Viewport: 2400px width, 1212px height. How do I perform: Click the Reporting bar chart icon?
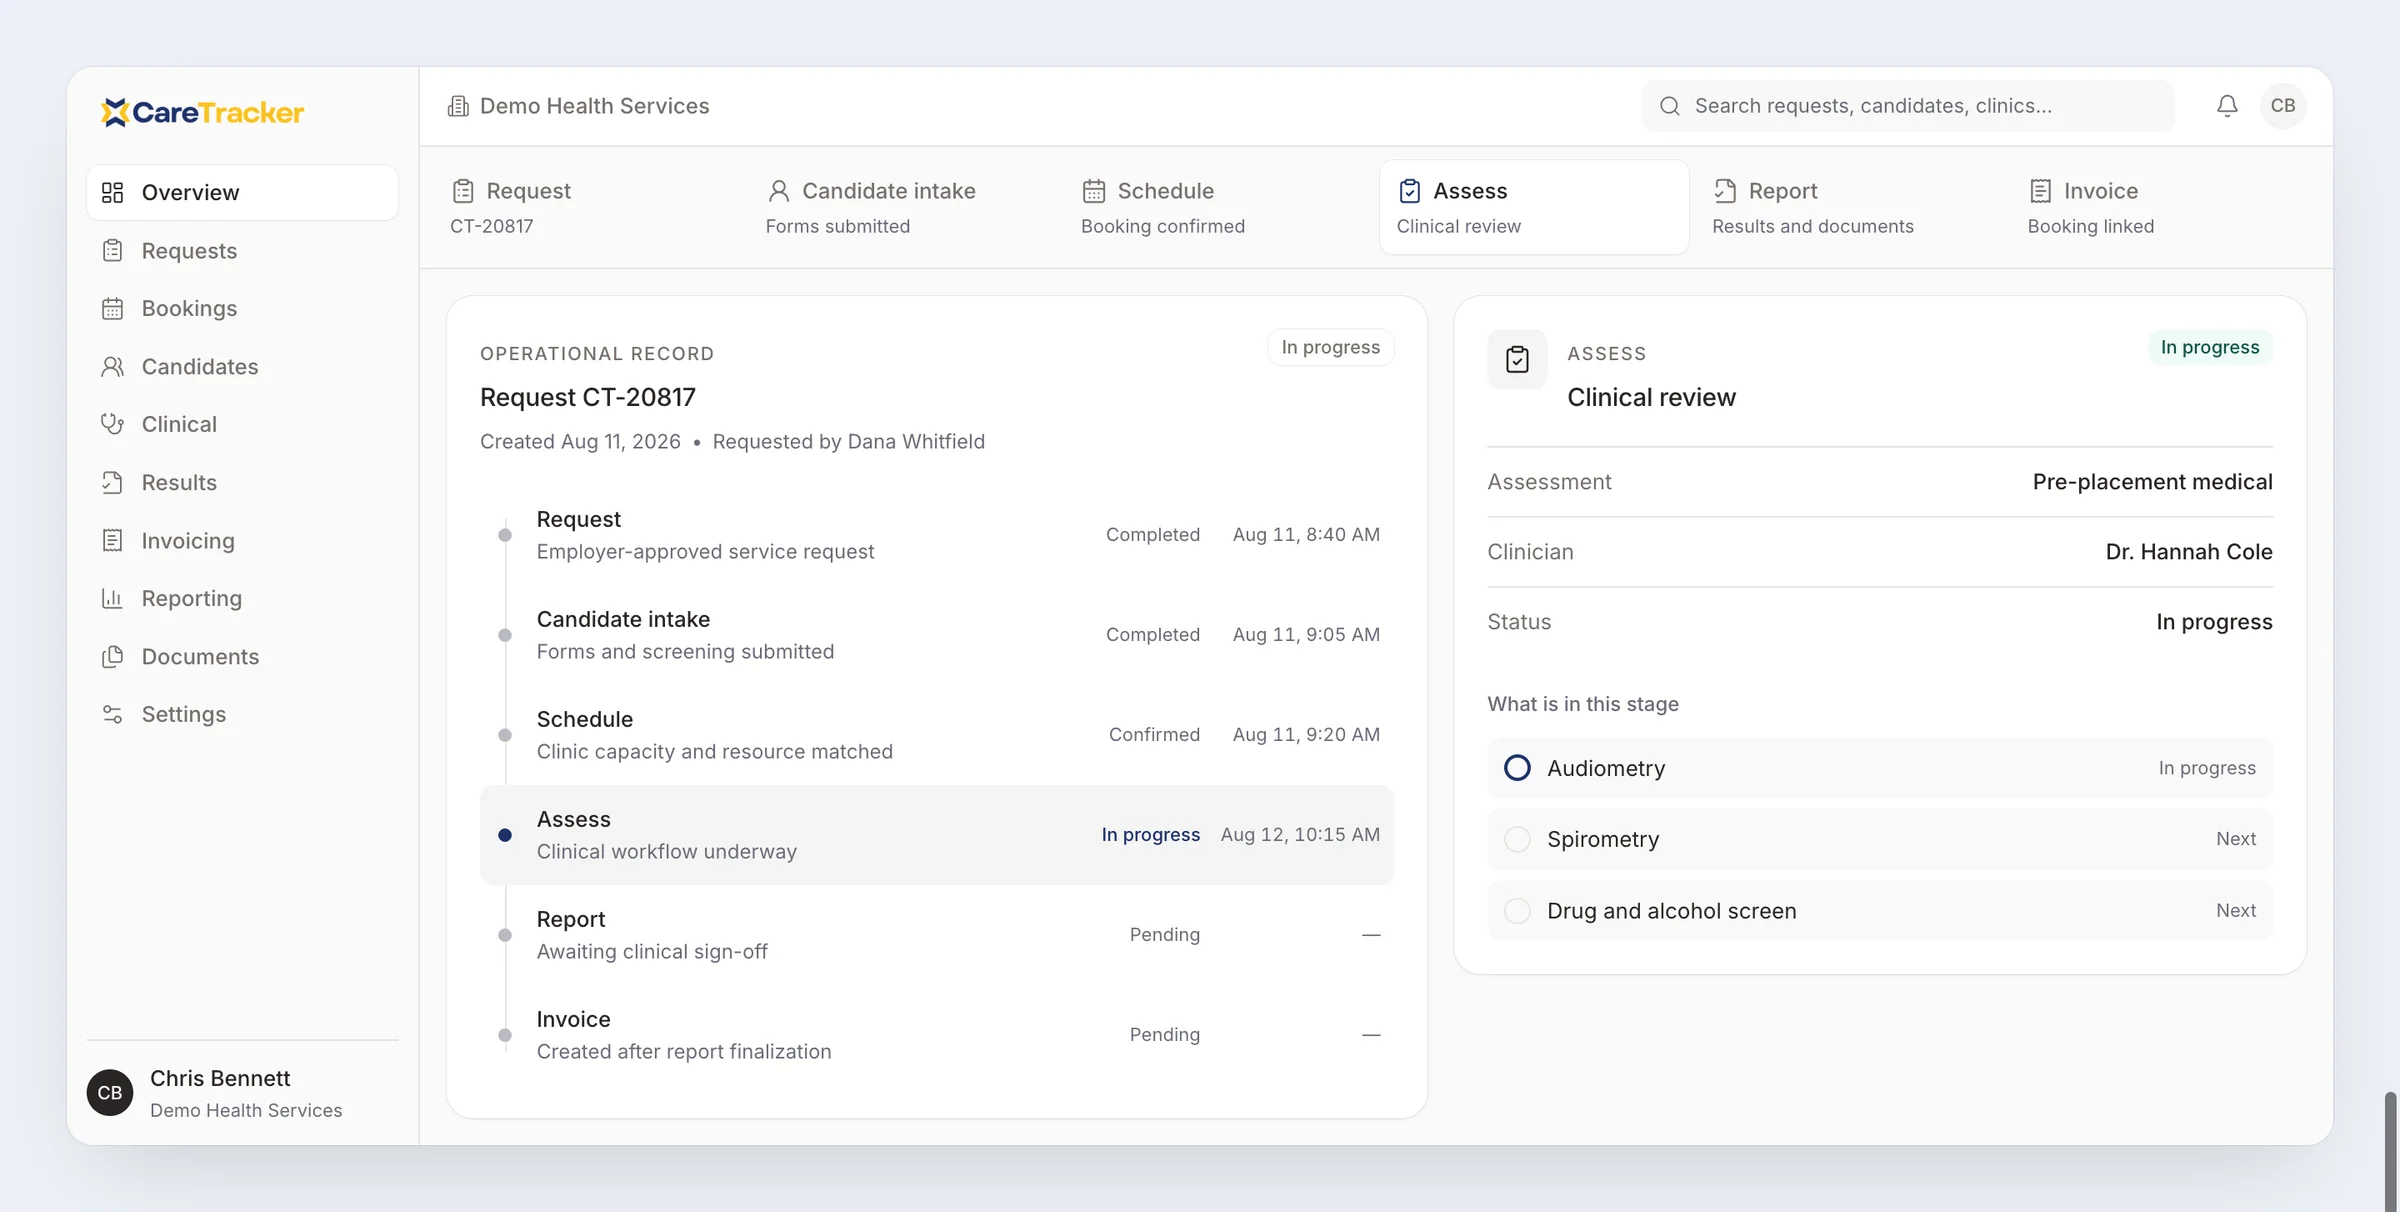(113, 598)
